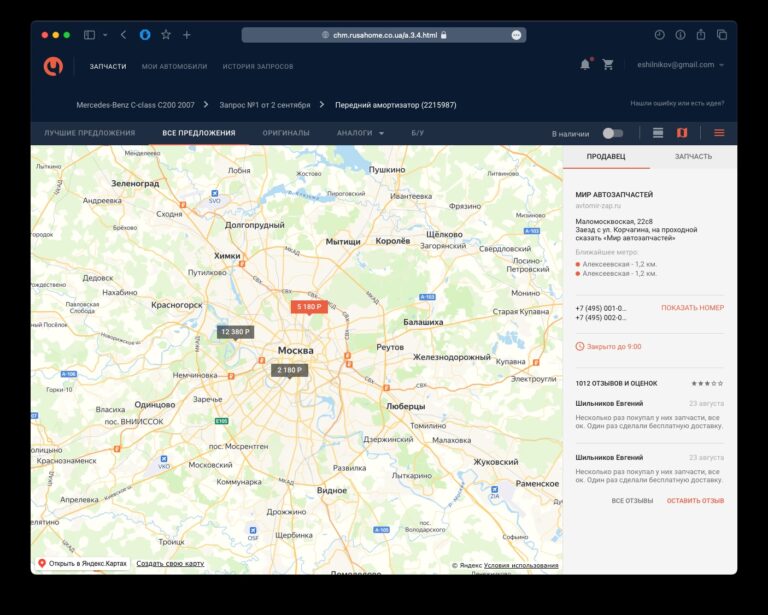Open 'История запросов'
Screen dimensions: 768x615
(258, 67)
